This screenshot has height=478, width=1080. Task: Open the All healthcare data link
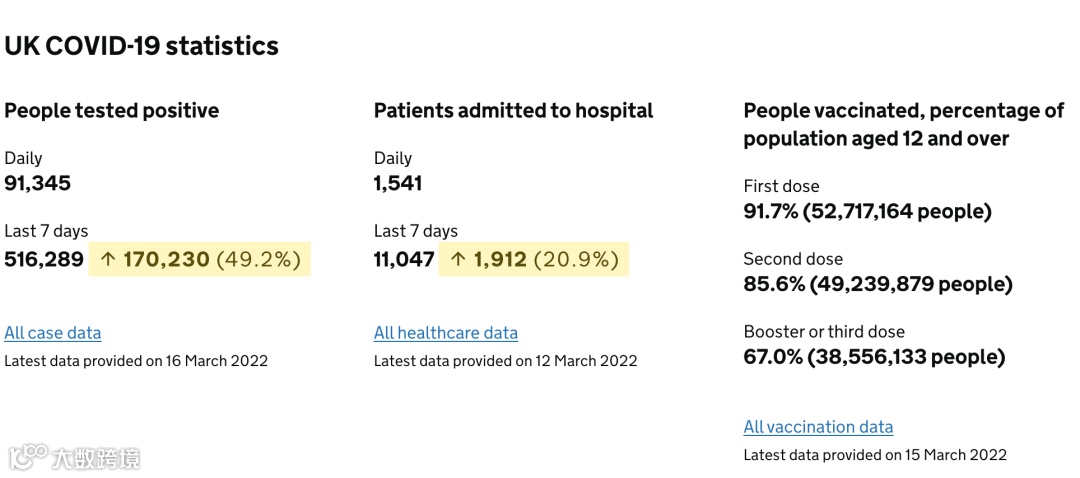[446, 333]
